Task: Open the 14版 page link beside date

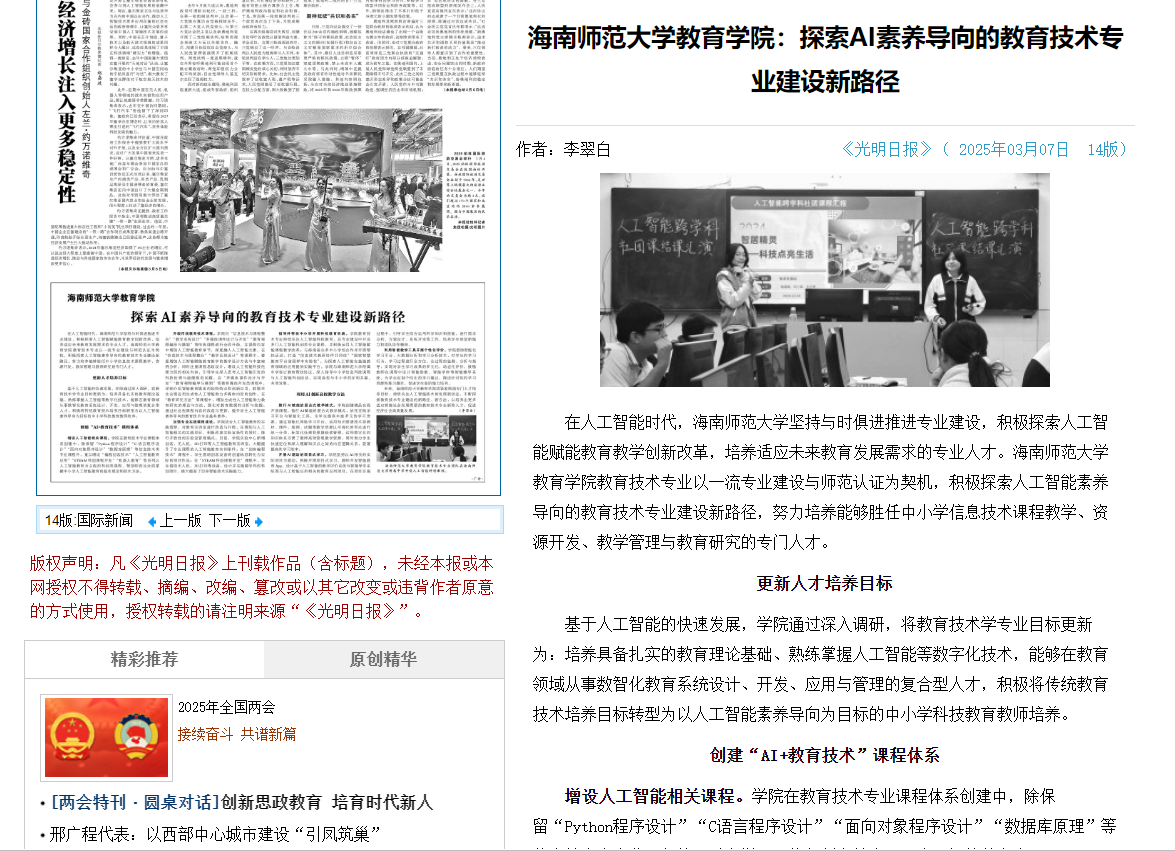Action: tap(1106, 149)
